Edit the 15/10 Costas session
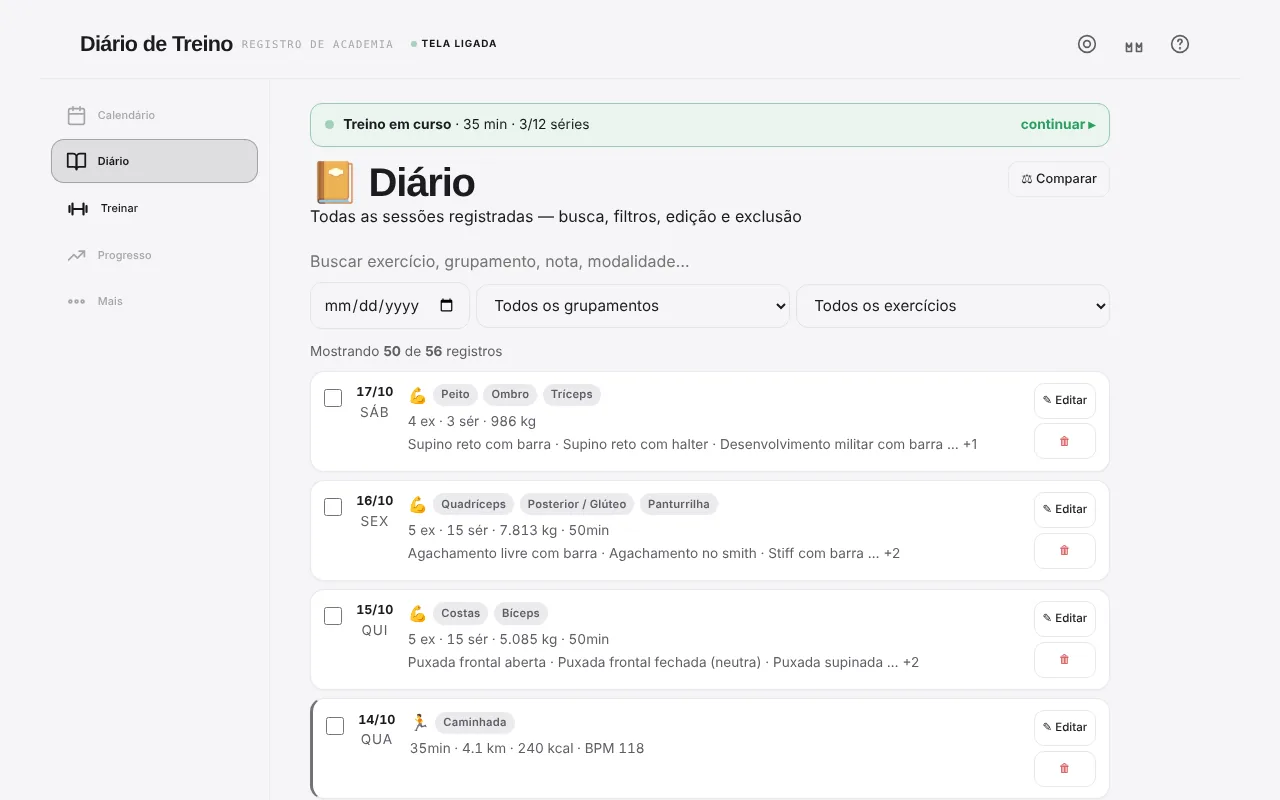This screenshot has width=1280, height=800. click(1064, 618)
